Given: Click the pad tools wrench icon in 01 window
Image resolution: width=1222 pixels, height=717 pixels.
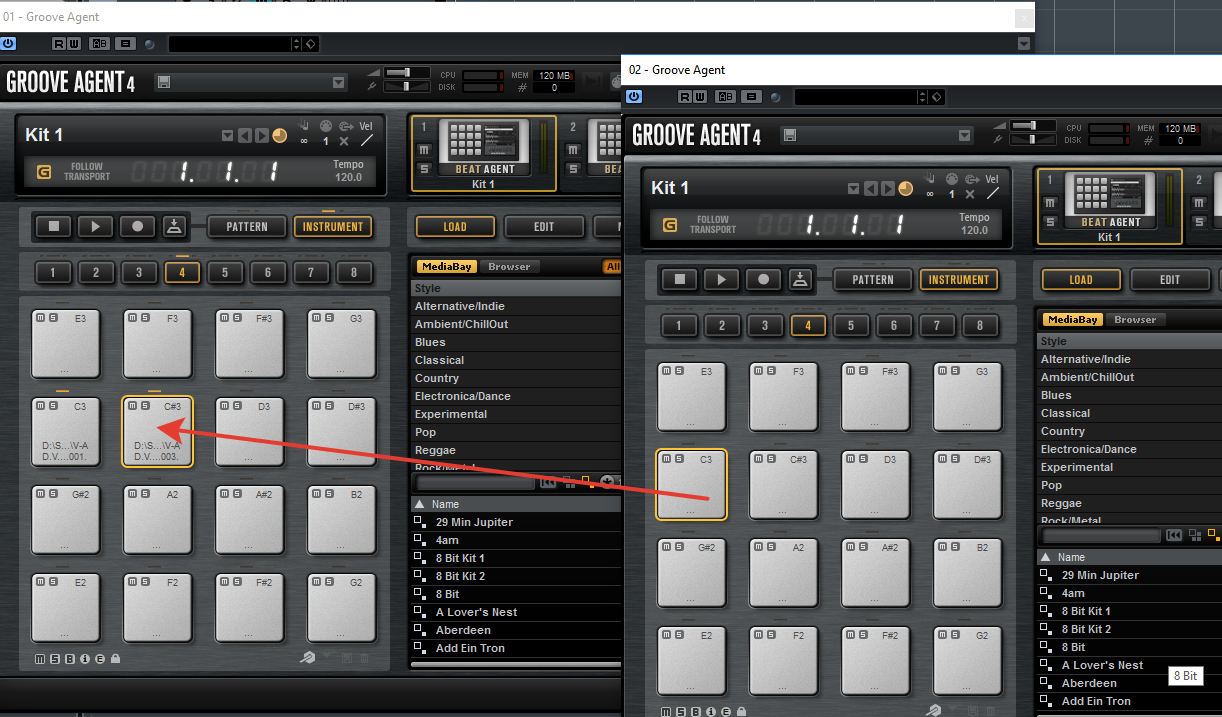Looking at the screenshot, I should tap(307, 658).
